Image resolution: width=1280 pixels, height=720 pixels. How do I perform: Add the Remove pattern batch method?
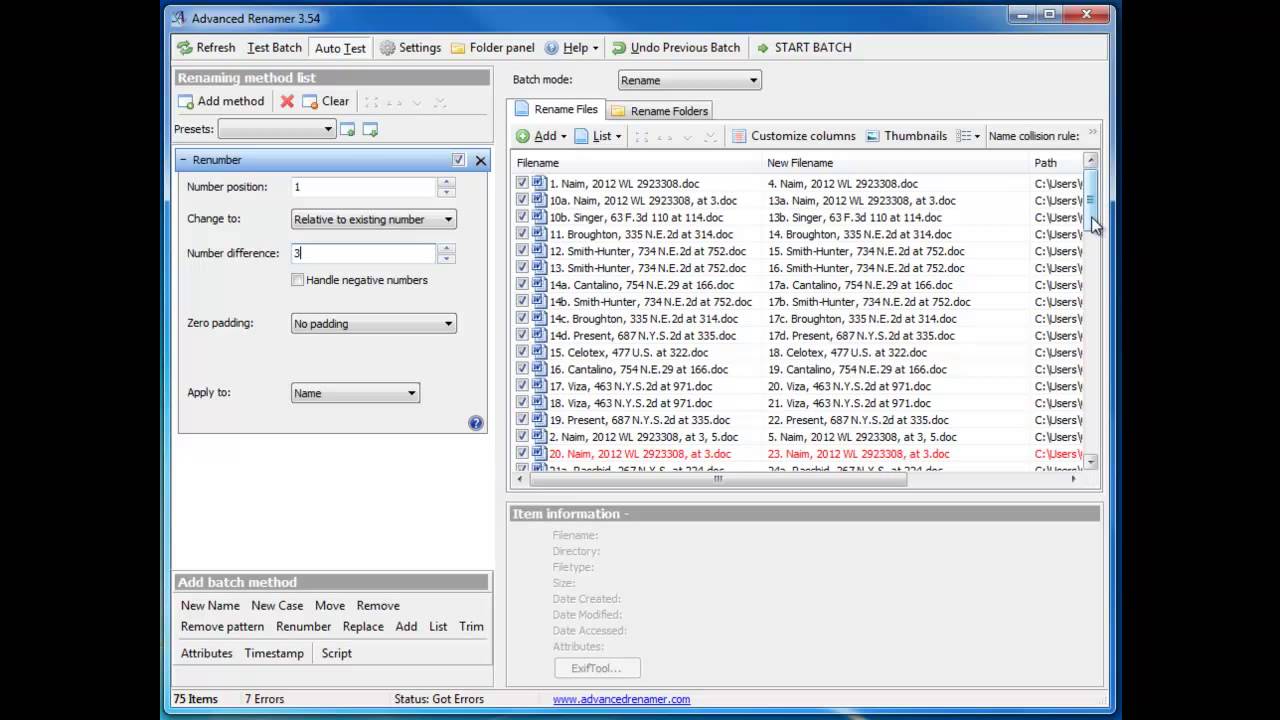tap(222, 627)
